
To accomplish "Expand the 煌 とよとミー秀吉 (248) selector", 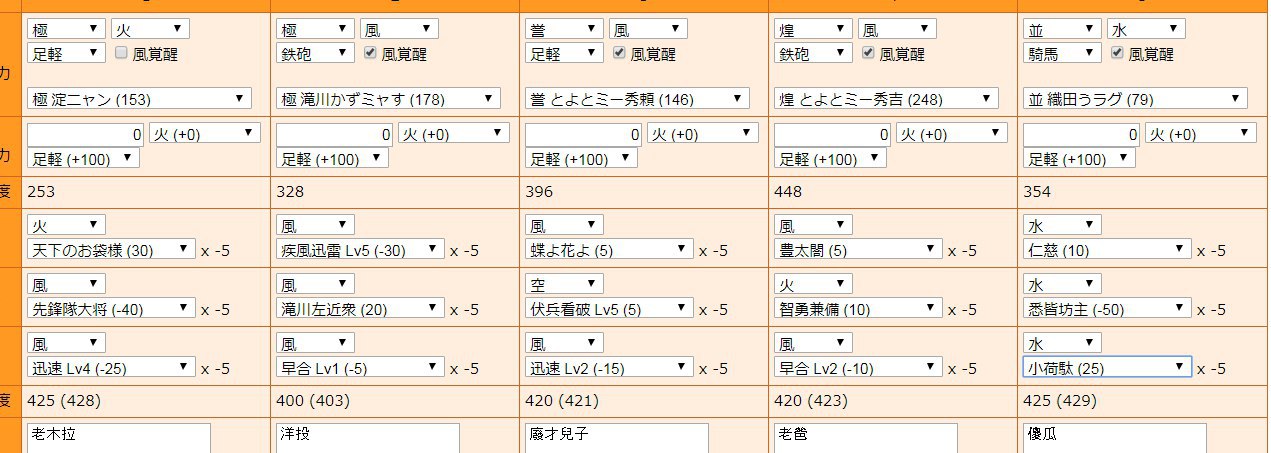I will (x=887, y=99).
